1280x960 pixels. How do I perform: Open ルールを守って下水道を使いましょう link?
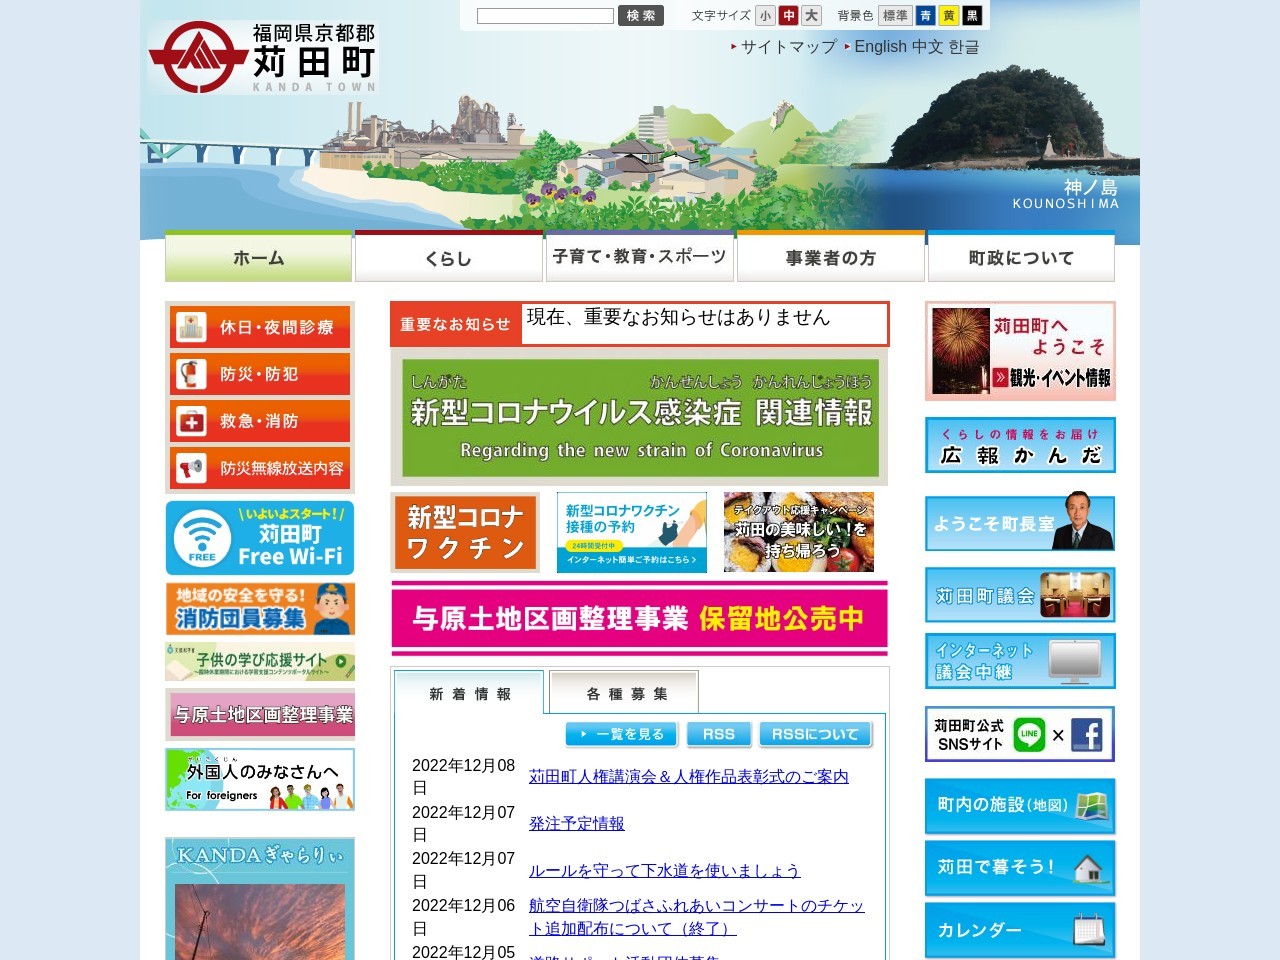665,870
